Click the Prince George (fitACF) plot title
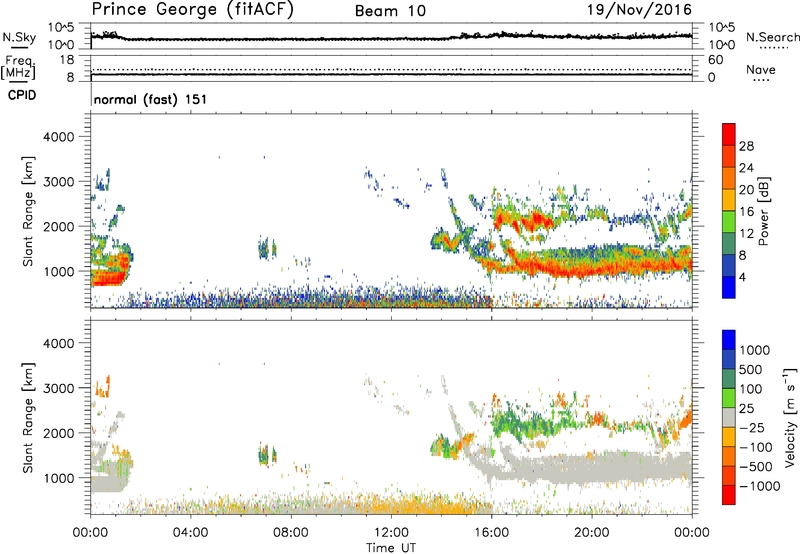Image resolution: width=800 pixels, height=554 pixels. tap(192, 10)
